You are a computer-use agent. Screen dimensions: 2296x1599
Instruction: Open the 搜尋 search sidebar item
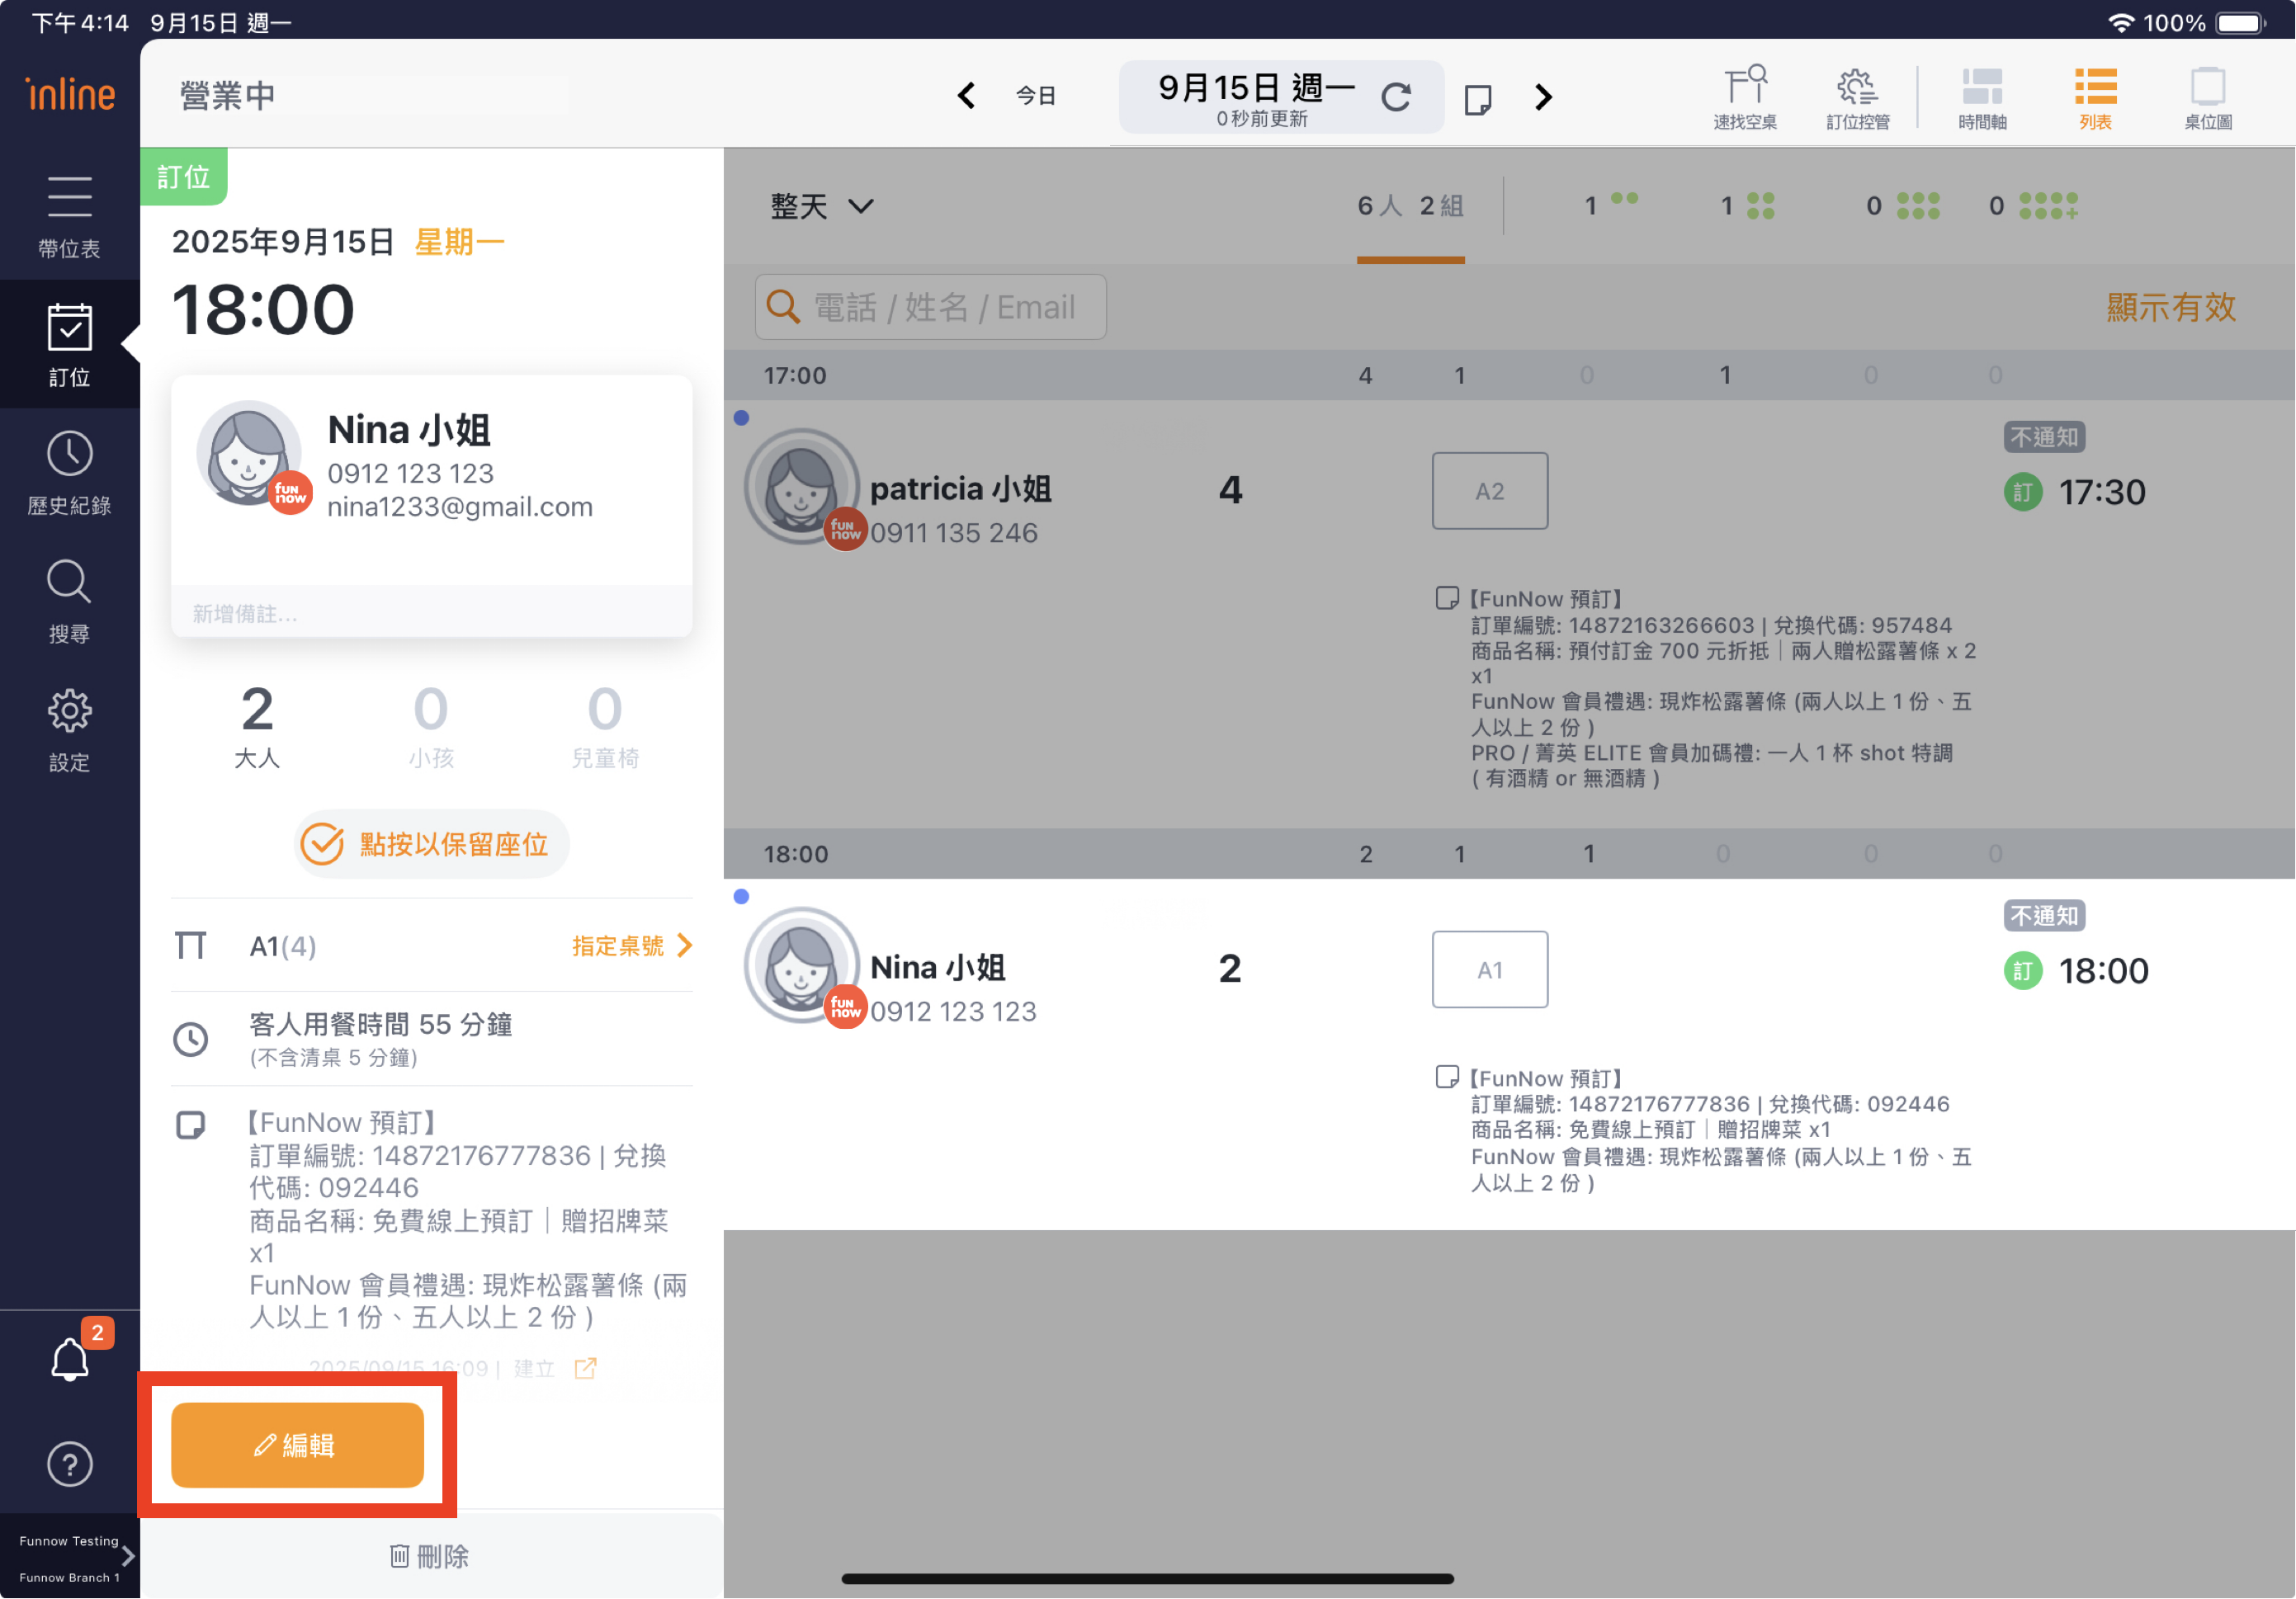tap(69, 601)
